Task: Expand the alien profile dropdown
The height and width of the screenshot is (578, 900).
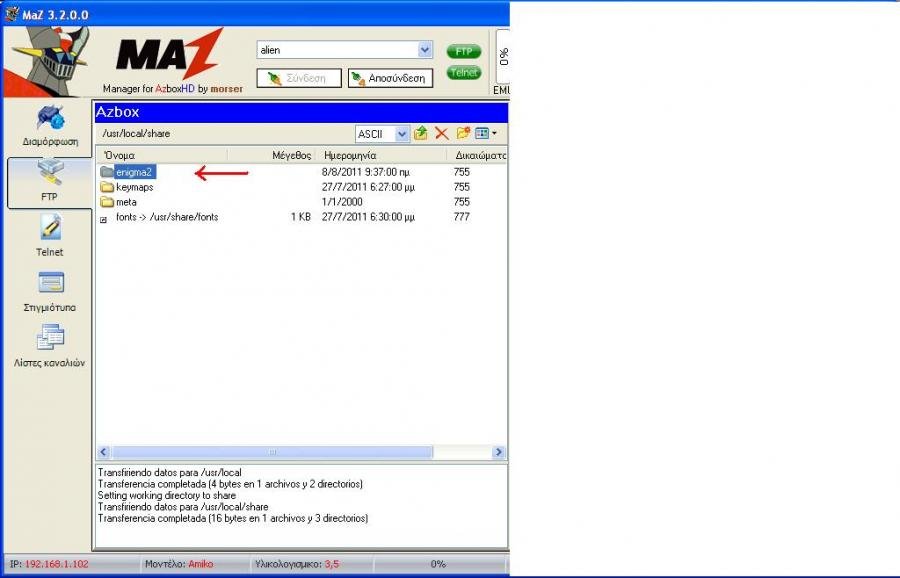Action: [x=425, y=50]
